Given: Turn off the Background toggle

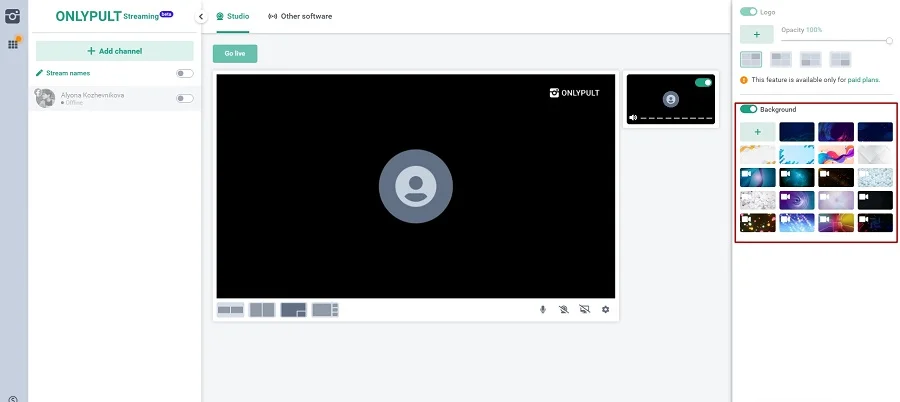Looking at the screenshot, I should (x=748, y=109).
